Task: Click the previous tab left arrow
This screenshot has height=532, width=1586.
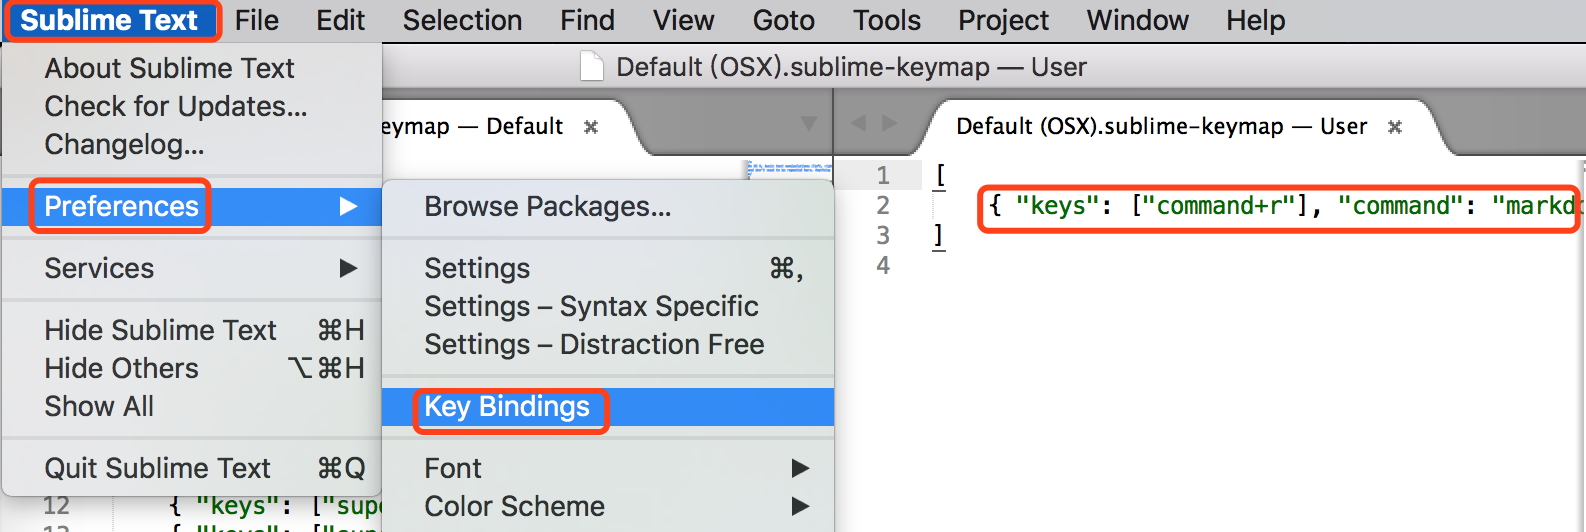Action: (858, 123)
